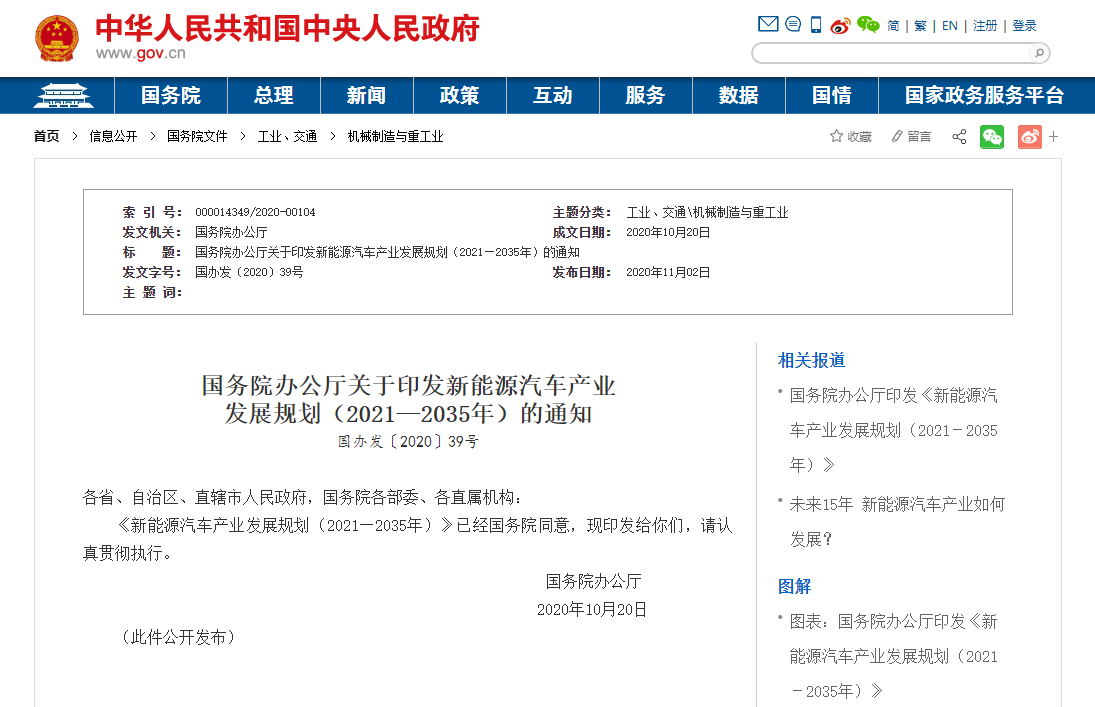Click the 留言 pencil icon

pyautogui.click(x=897, y=136)
